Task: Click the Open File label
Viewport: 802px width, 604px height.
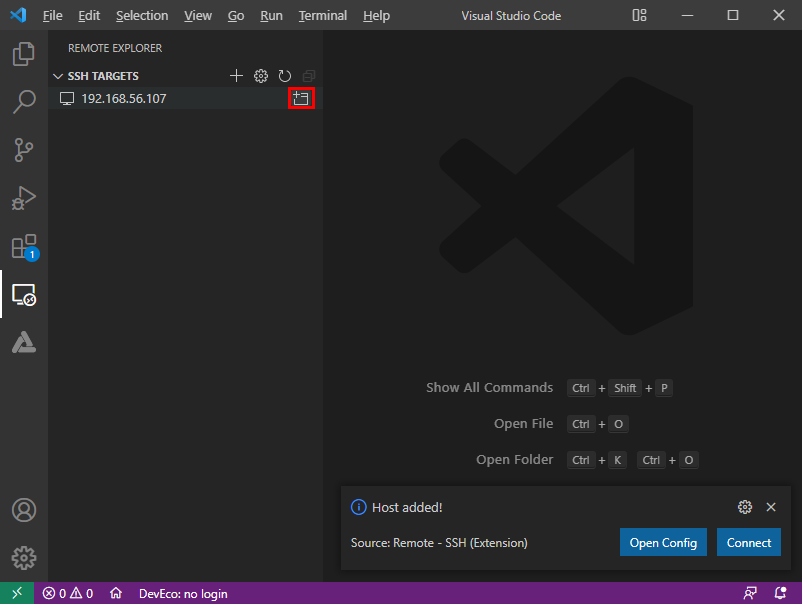Action: click(523, 423)
